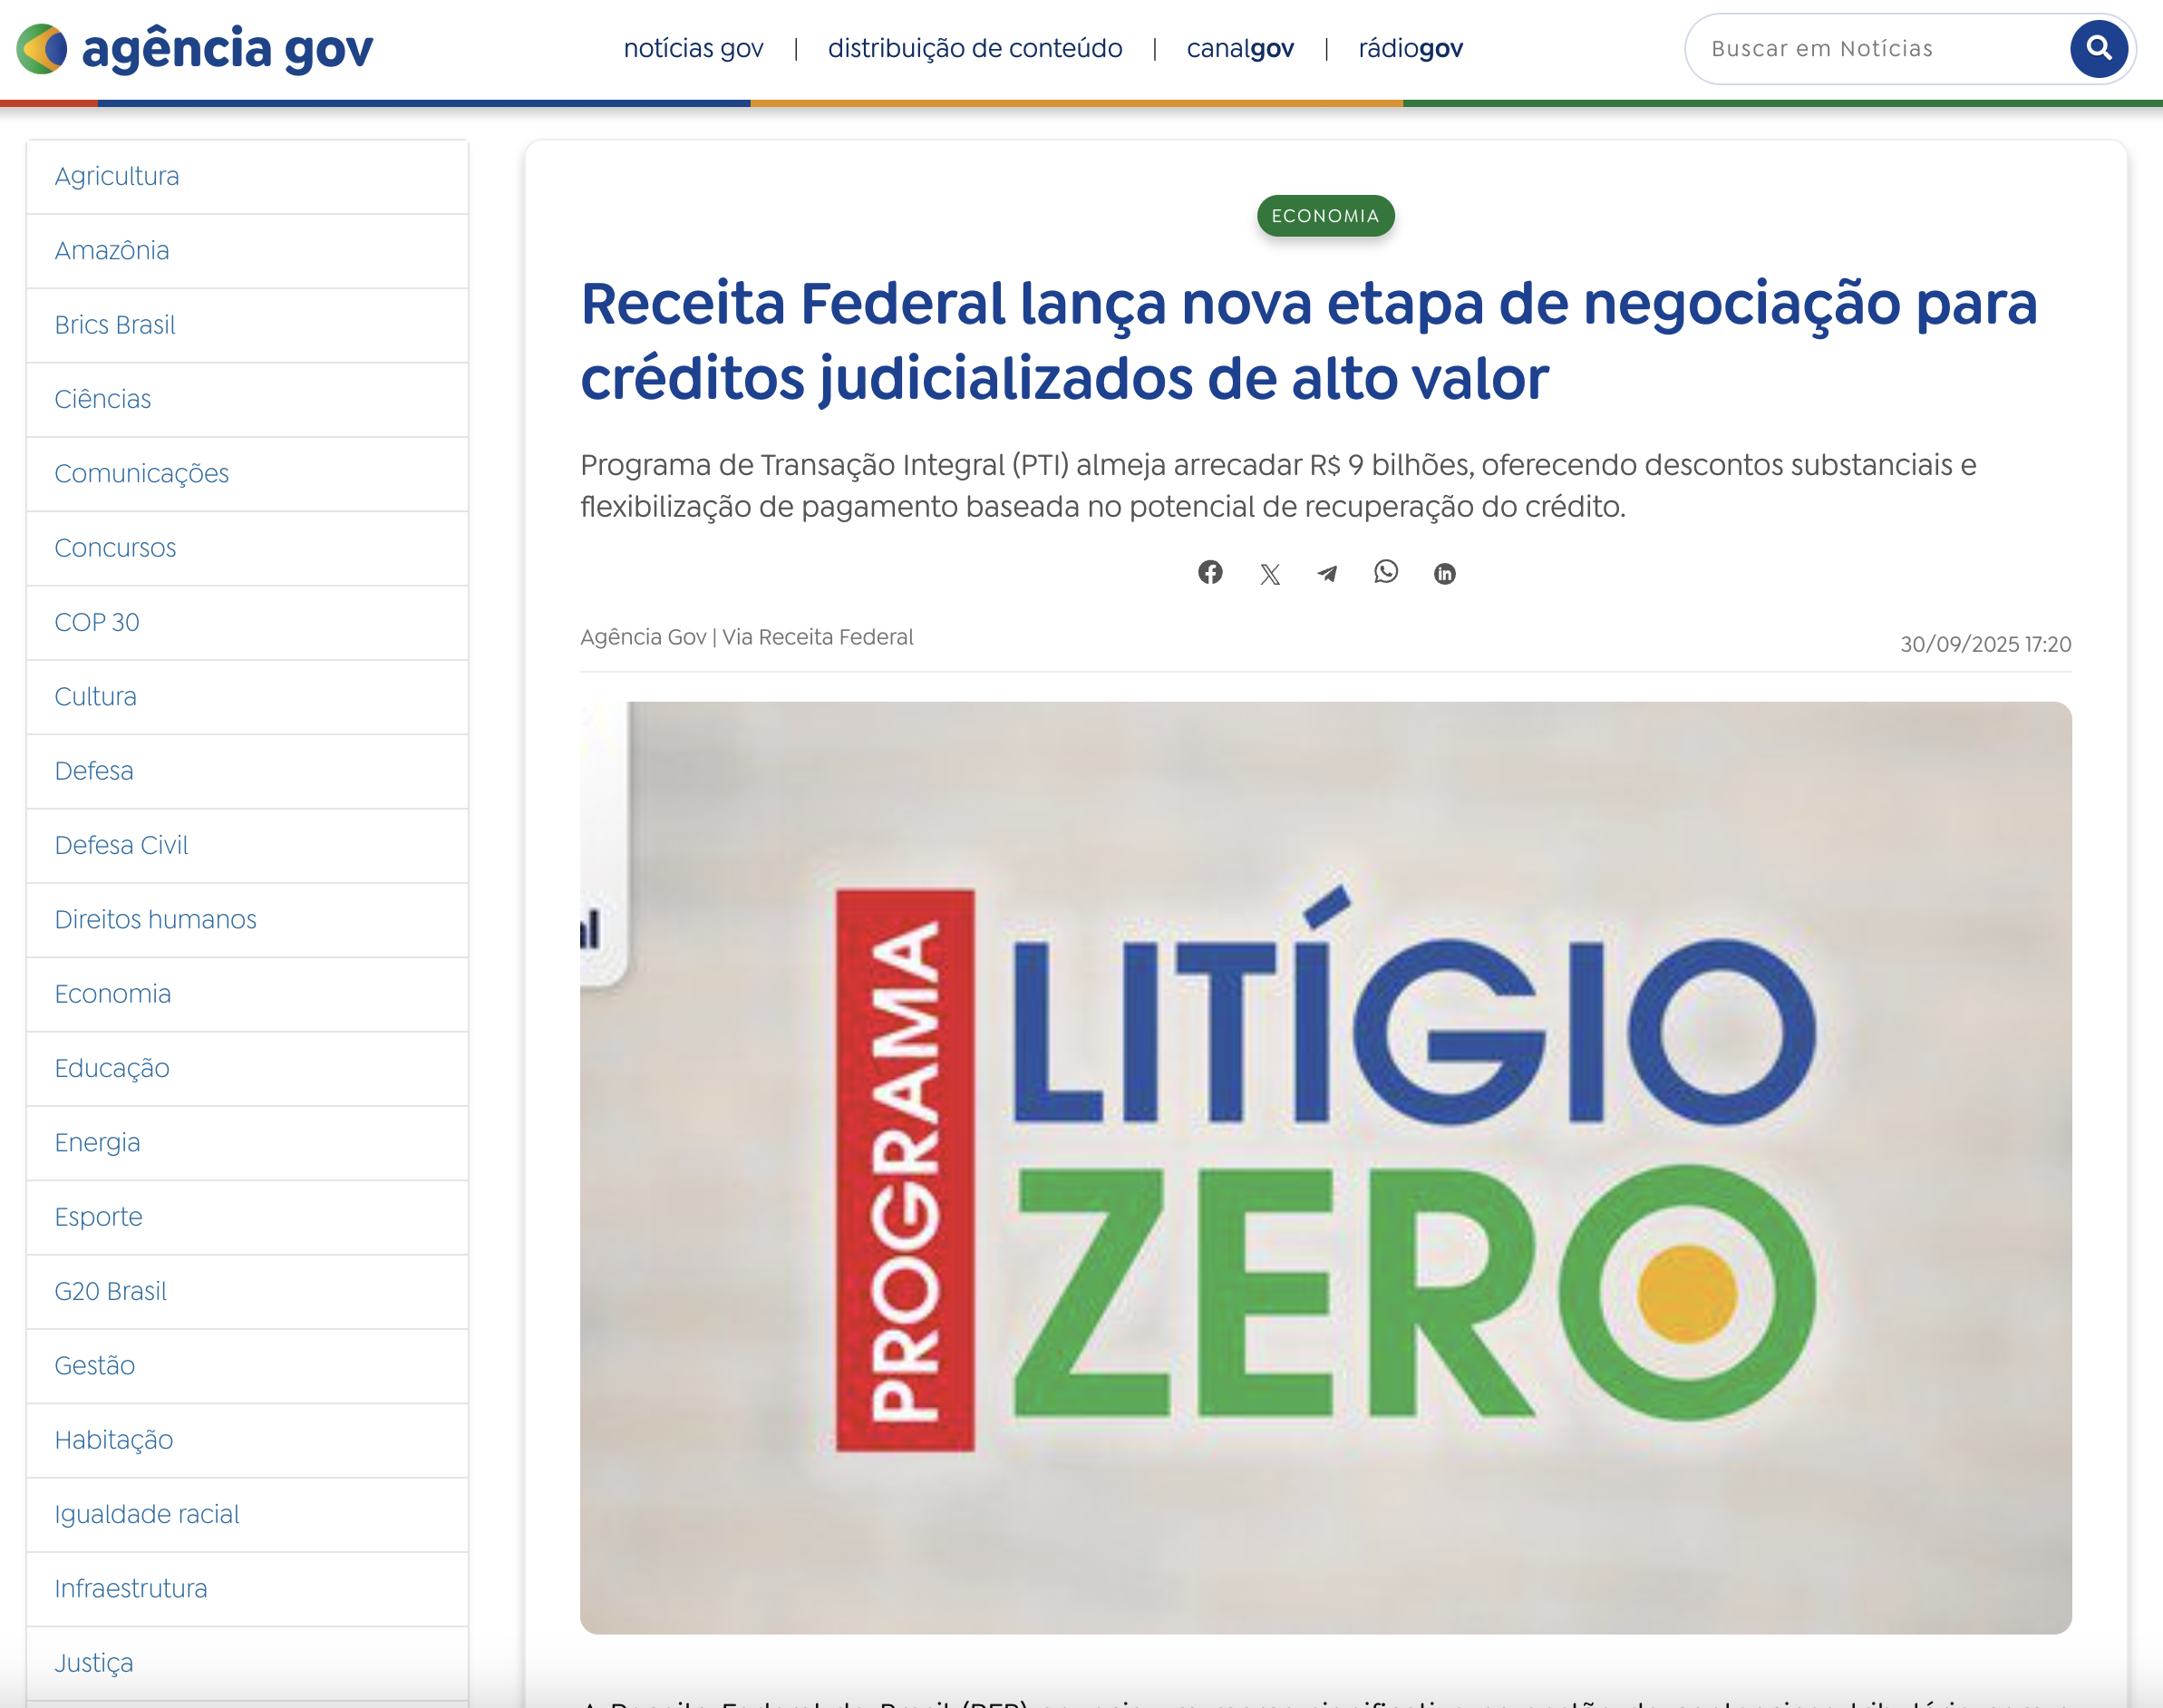Select the Agricultura category

(x=117, y=176)
